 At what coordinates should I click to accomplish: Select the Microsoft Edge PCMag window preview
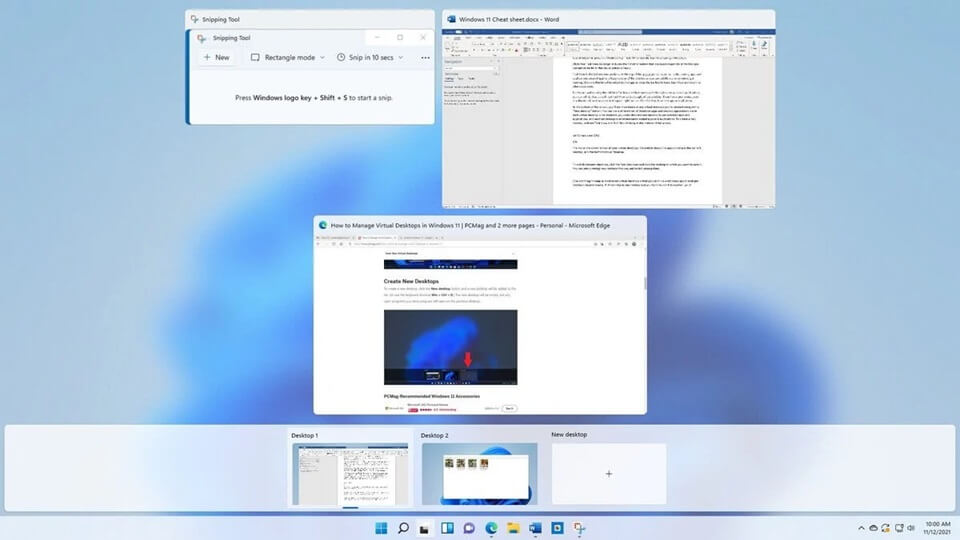click(480, 315)
